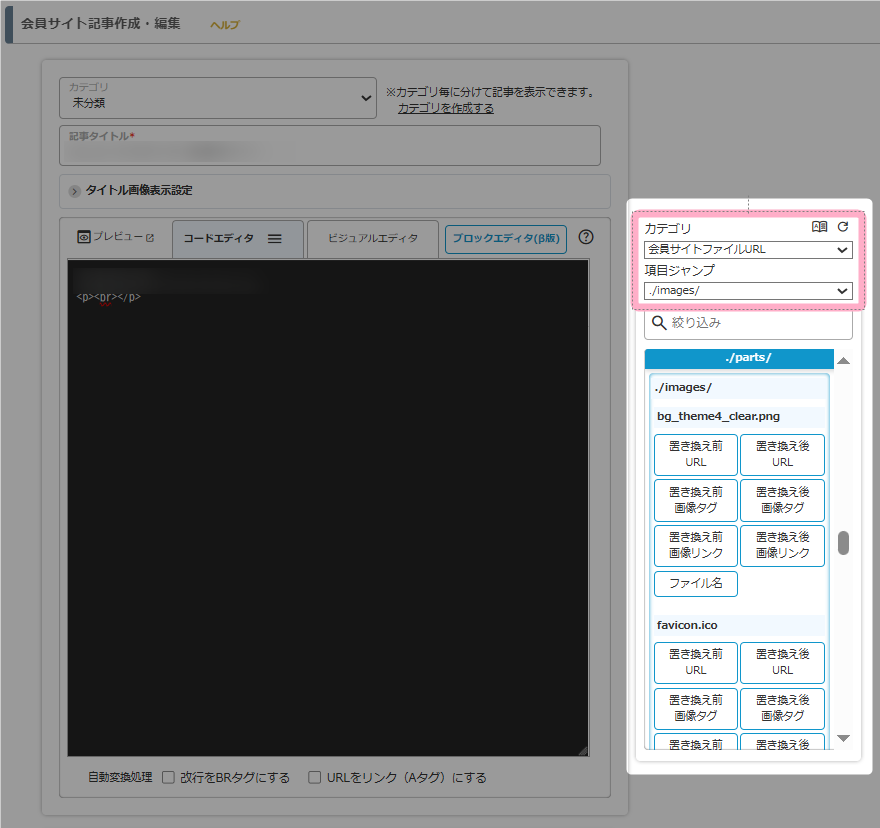Switch to the ビジュアルエディタ tab
The image size is (880, 828).
pos(372,239)
